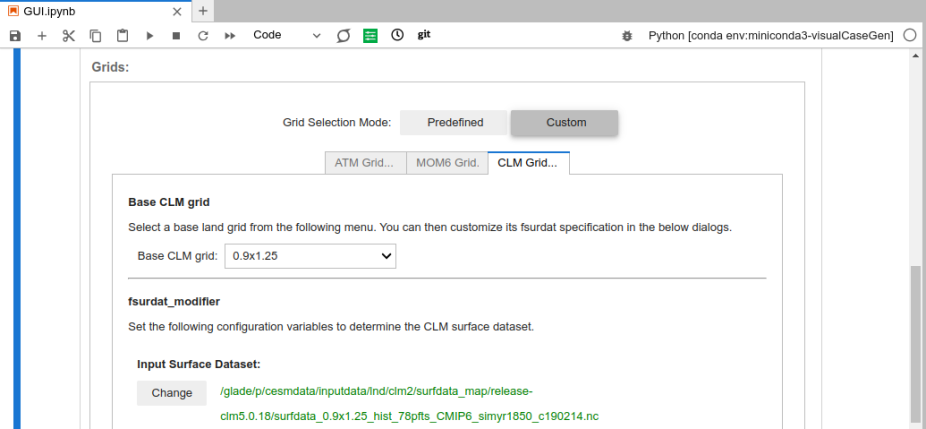Select Predefined grid selection mode
The width and height of the screenshot is (926, 429).
pyautogui.click(x=455, y=122)
